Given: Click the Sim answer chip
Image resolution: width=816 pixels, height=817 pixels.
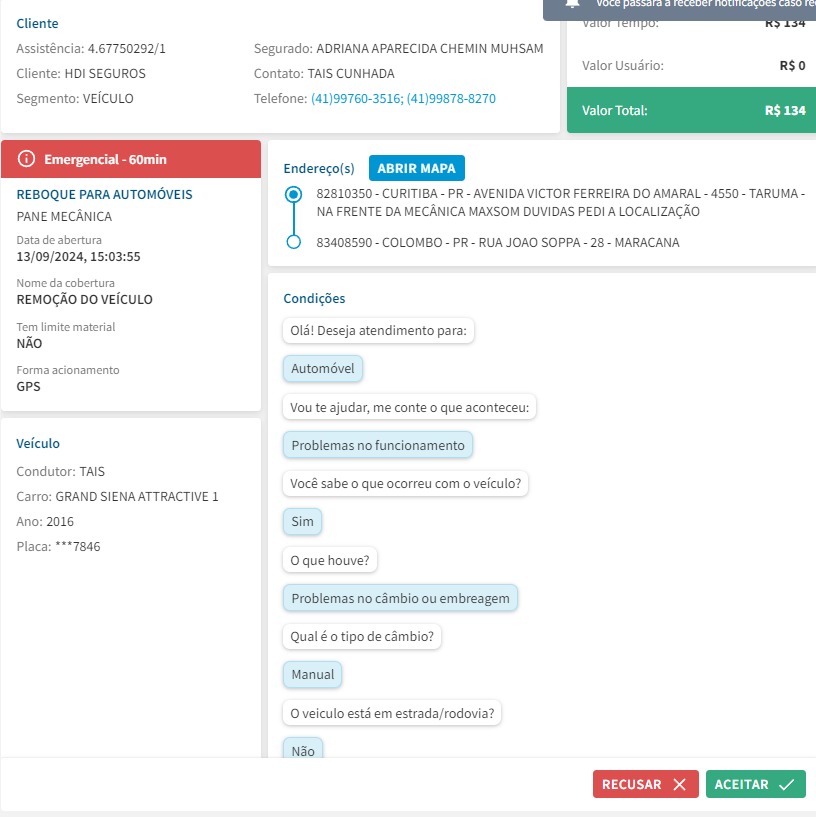Looking at the screenshot, I should point(302,522).
